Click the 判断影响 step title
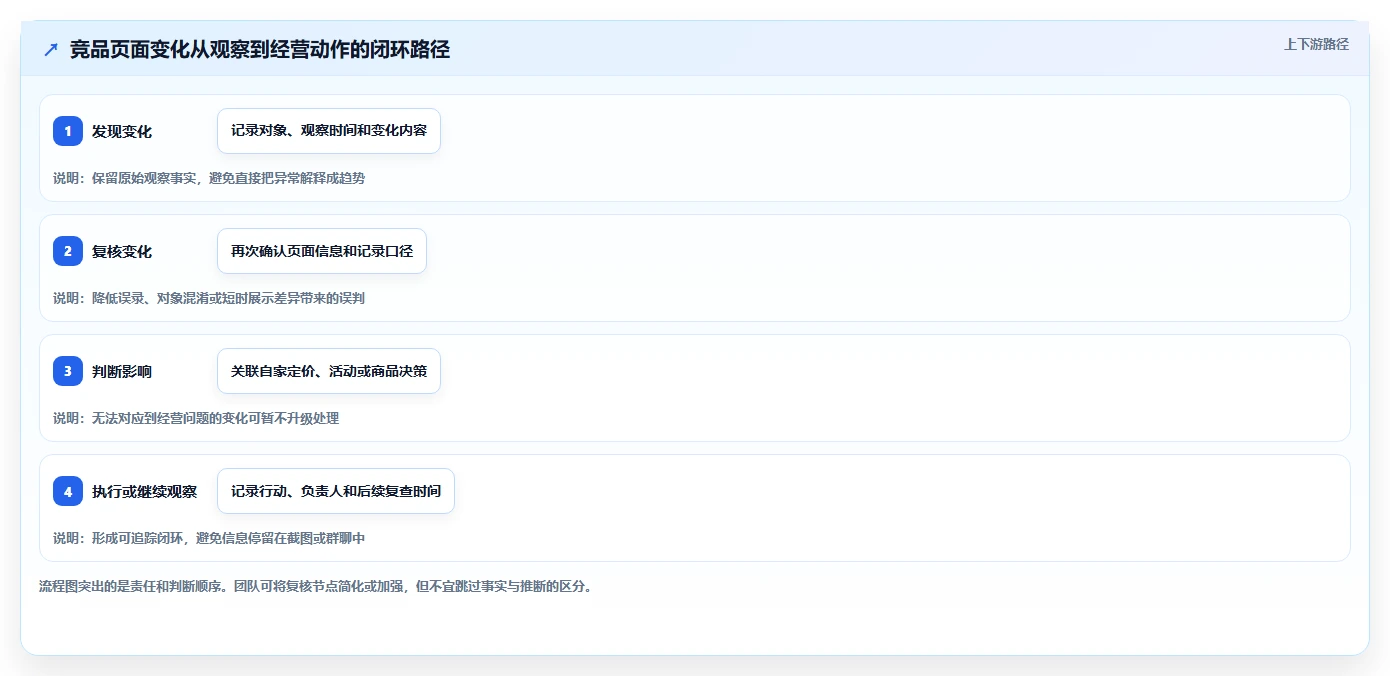 122,371
